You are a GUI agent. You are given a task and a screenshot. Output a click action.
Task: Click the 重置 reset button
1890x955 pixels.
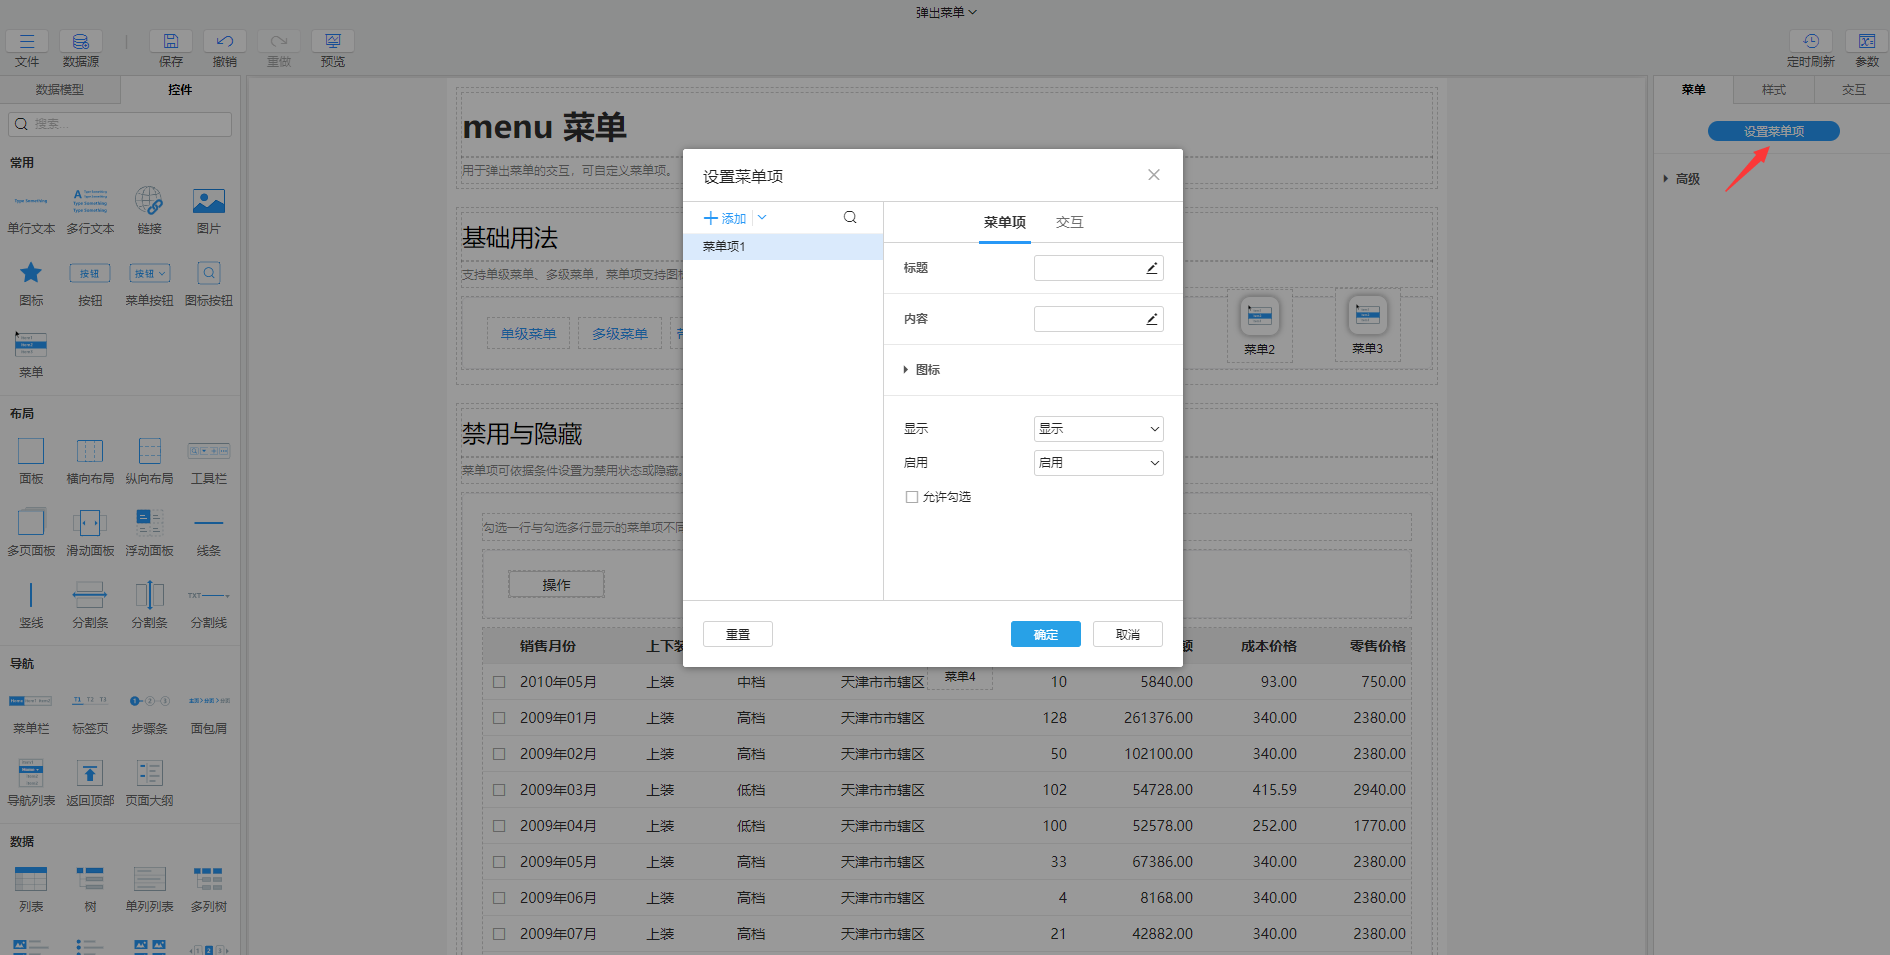[738, 635]
